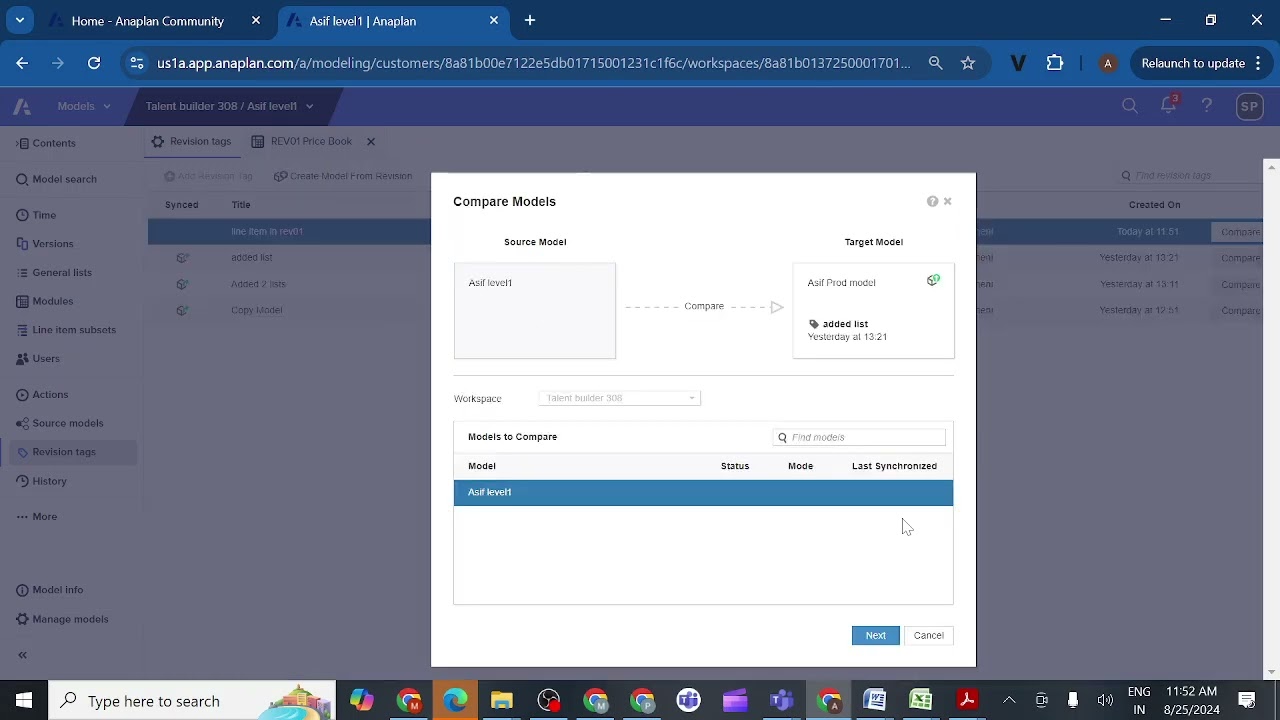Click the Anaplan logo icon
The width and height of the screenshot is (1280, 720).
coord(22,106)
